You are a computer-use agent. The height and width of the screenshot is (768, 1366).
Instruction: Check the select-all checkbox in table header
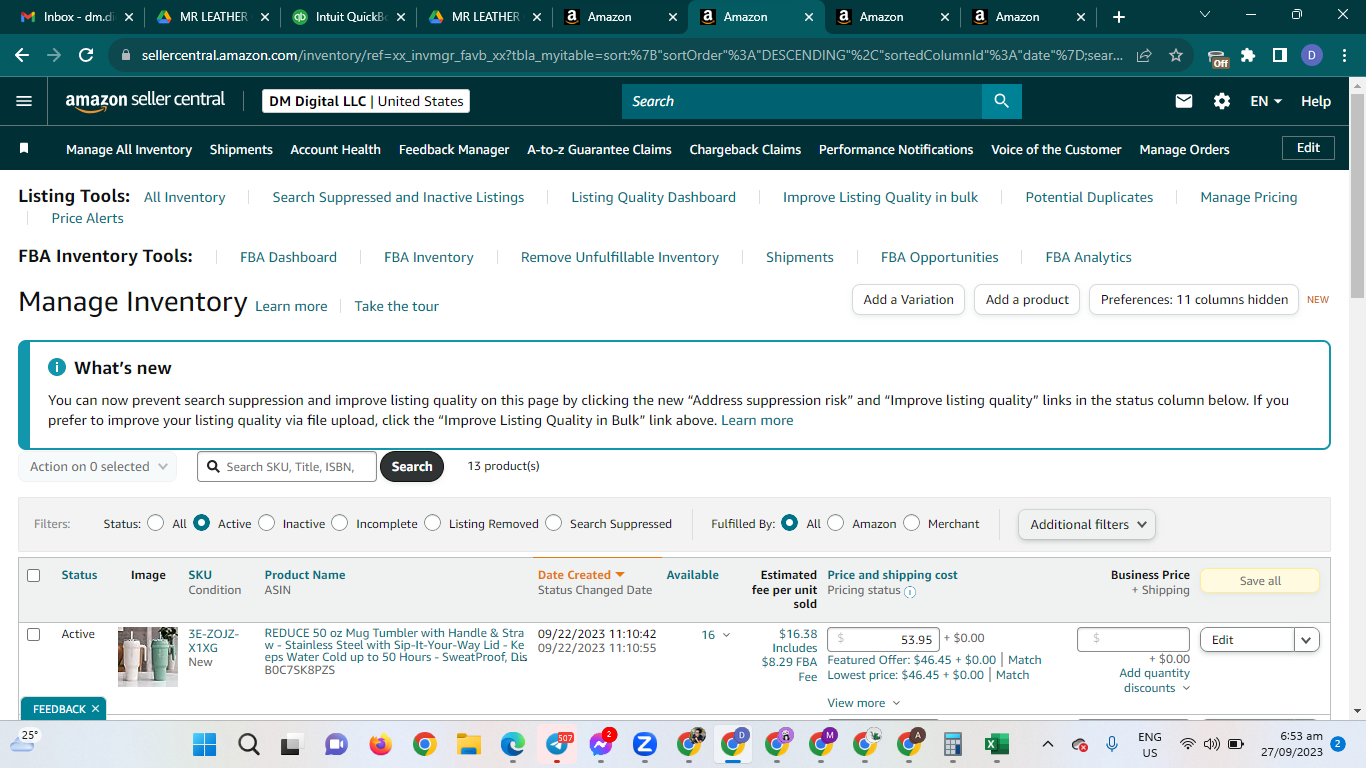point(34,575)
